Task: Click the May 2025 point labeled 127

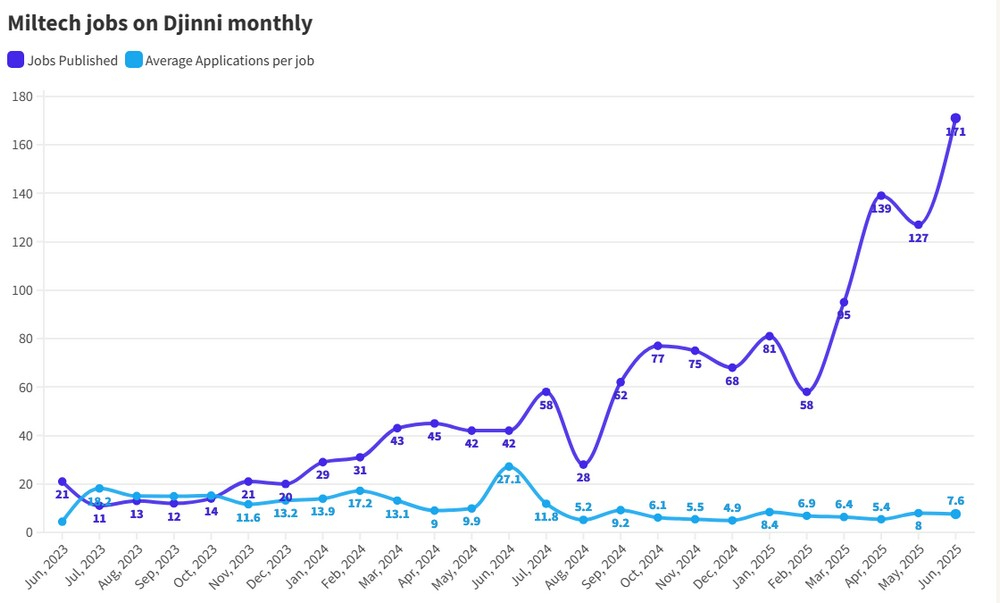Action: pos(918,225)
